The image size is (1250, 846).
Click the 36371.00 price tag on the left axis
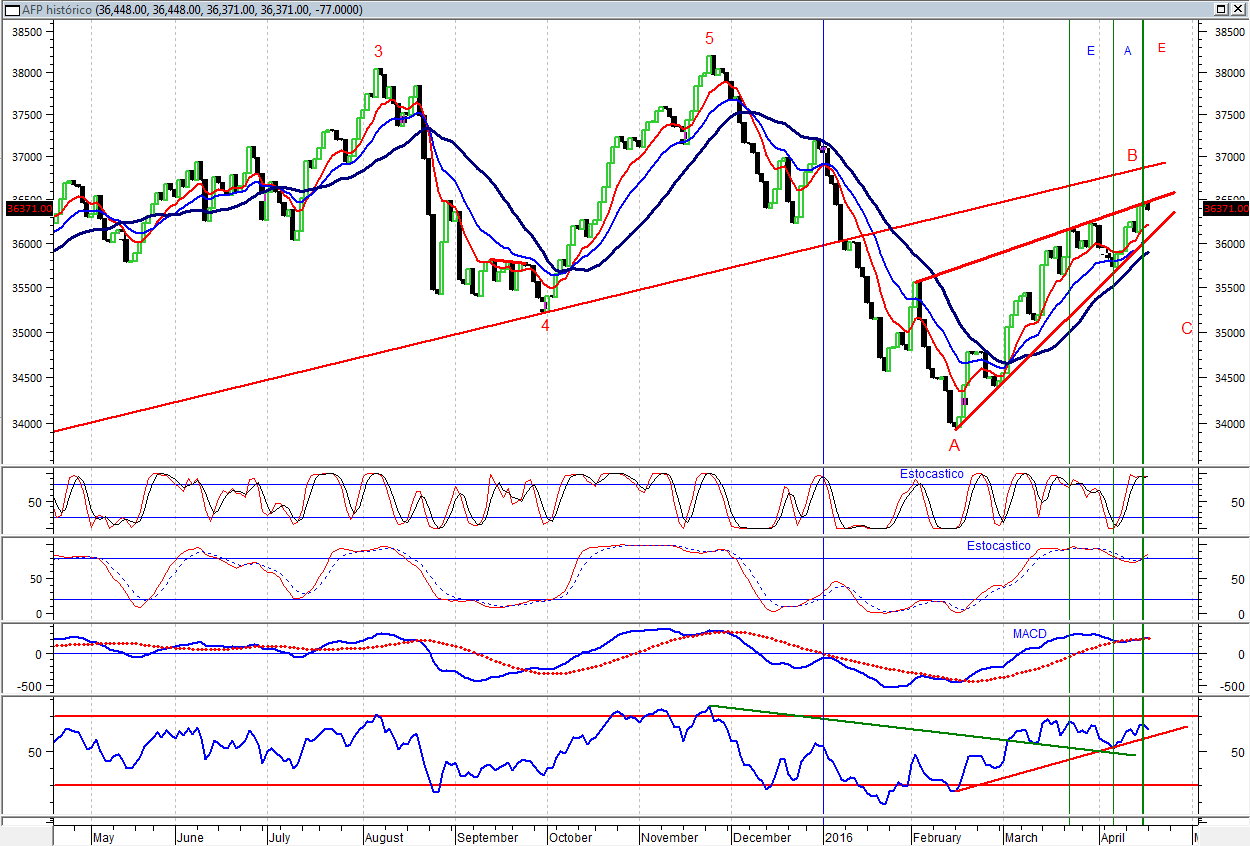28,209
